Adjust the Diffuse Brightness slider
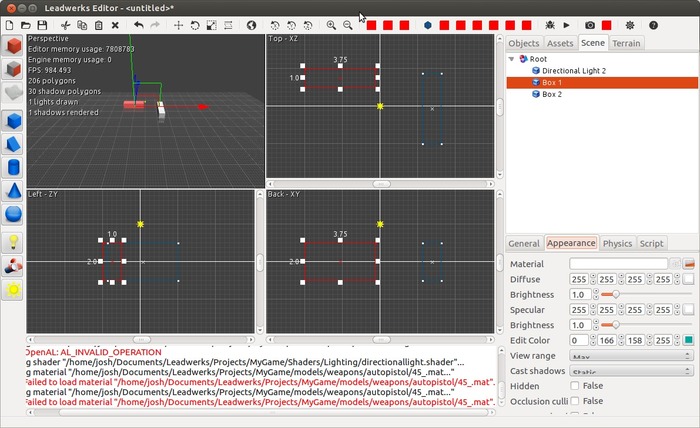The height and width of the screenshot is (428, 700). (647, 295)
